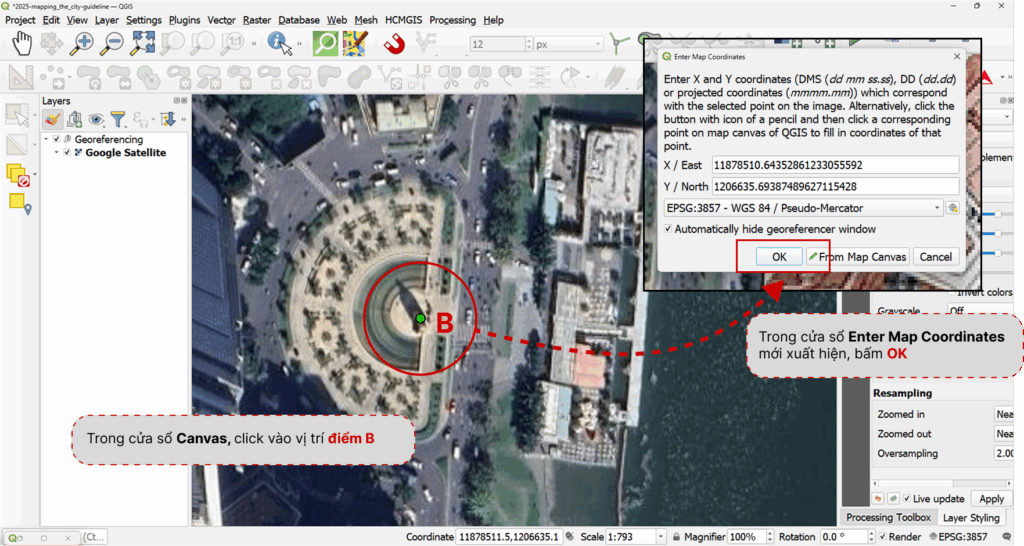
Task: Click the Y / North coordinate field
Action: pos(835,187)
